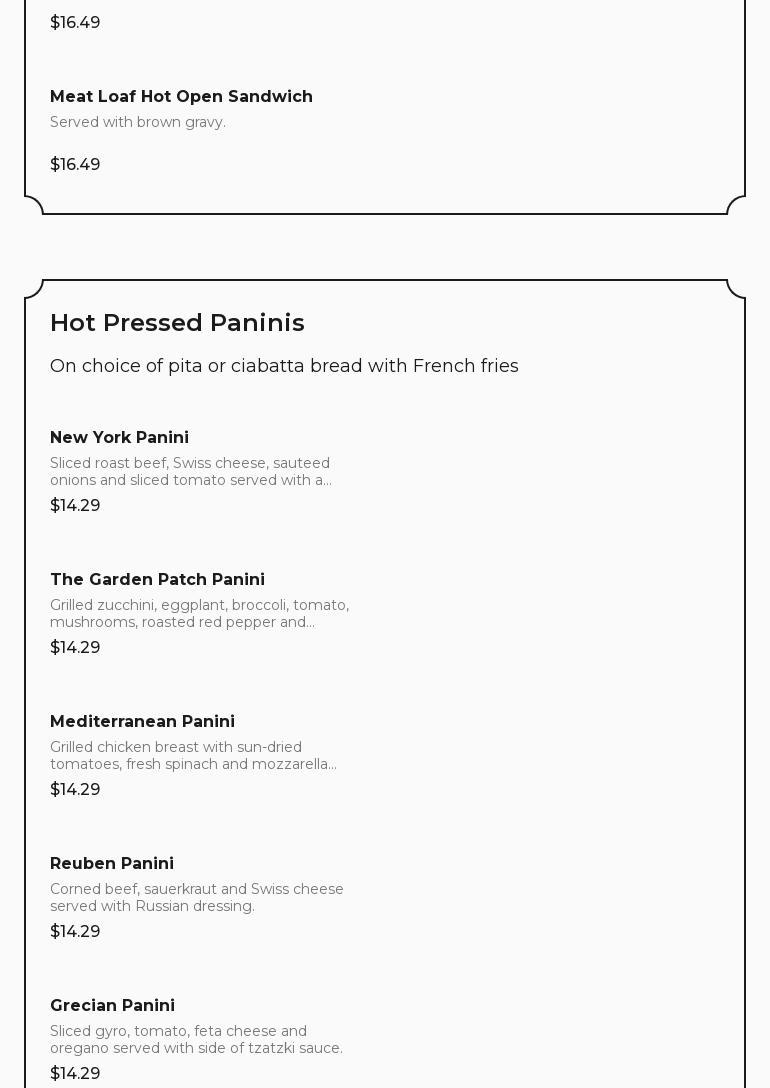The image size is (770, 1088).
Task: Click the 'Served with brown gravy' description
Action: pyautogui.click(x=138, y=122)
